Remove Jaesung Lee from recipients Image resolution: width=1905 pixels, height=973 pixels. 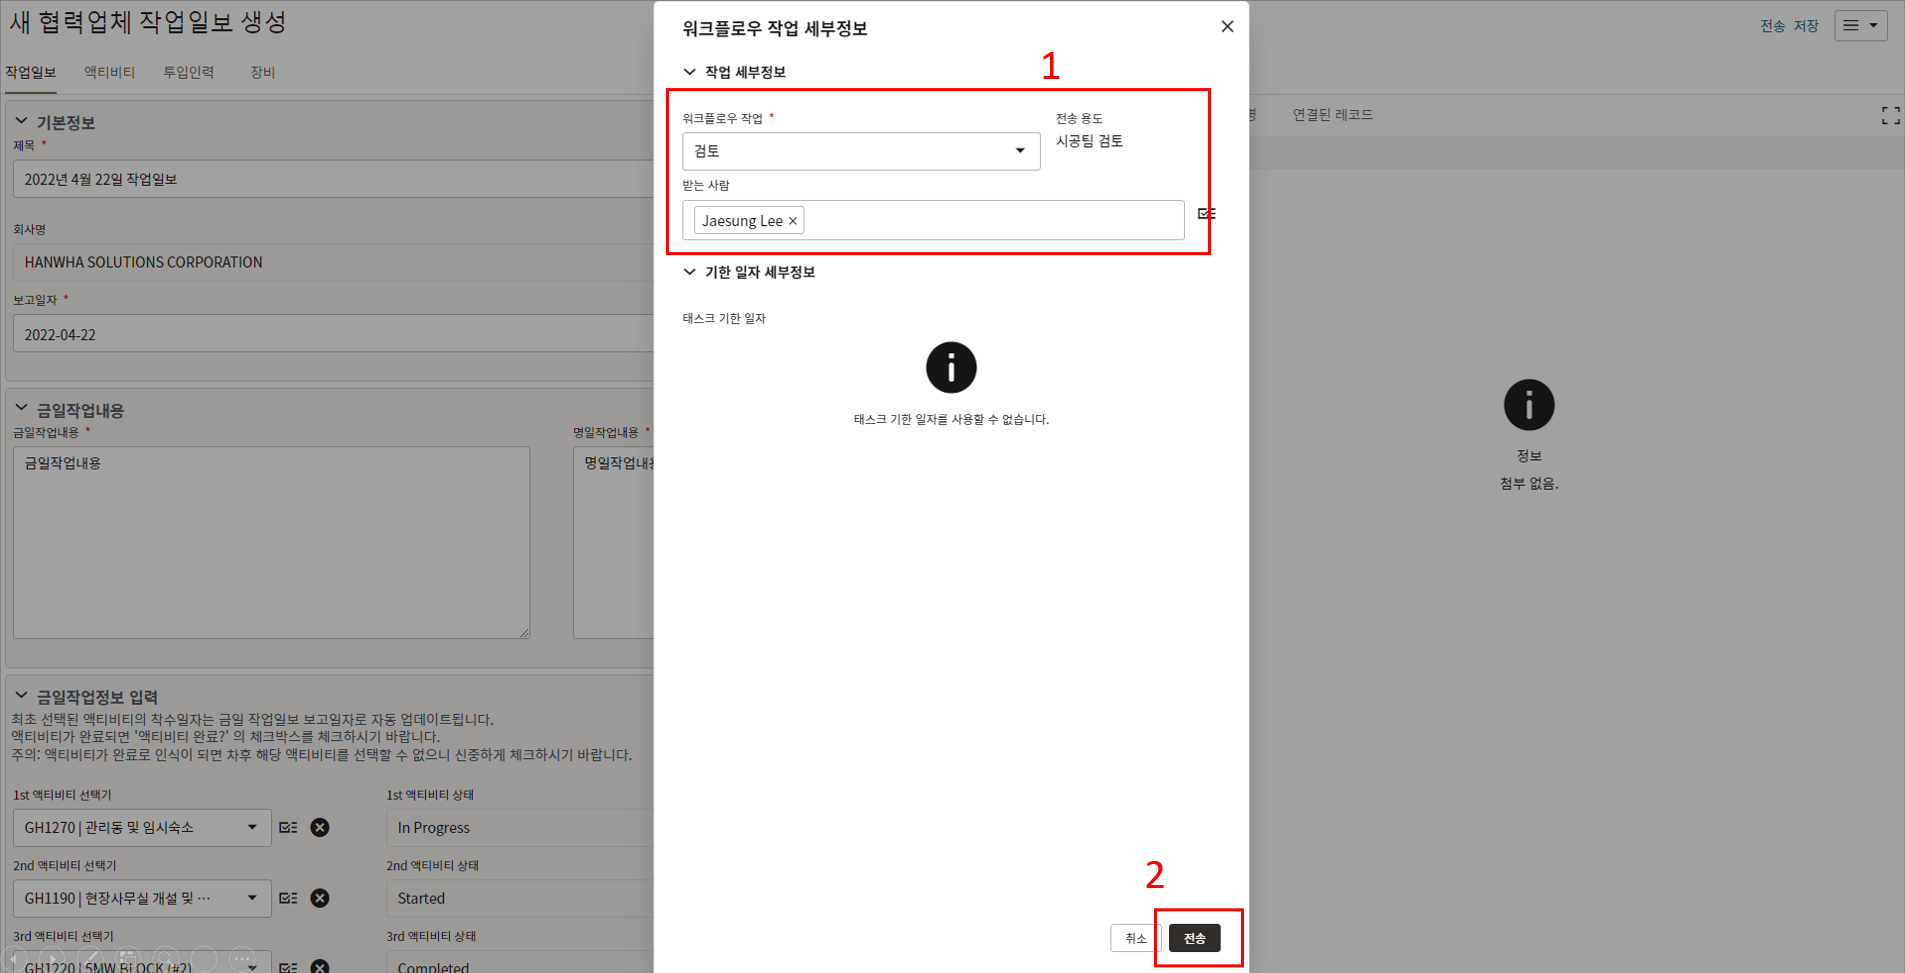[793, 221]
